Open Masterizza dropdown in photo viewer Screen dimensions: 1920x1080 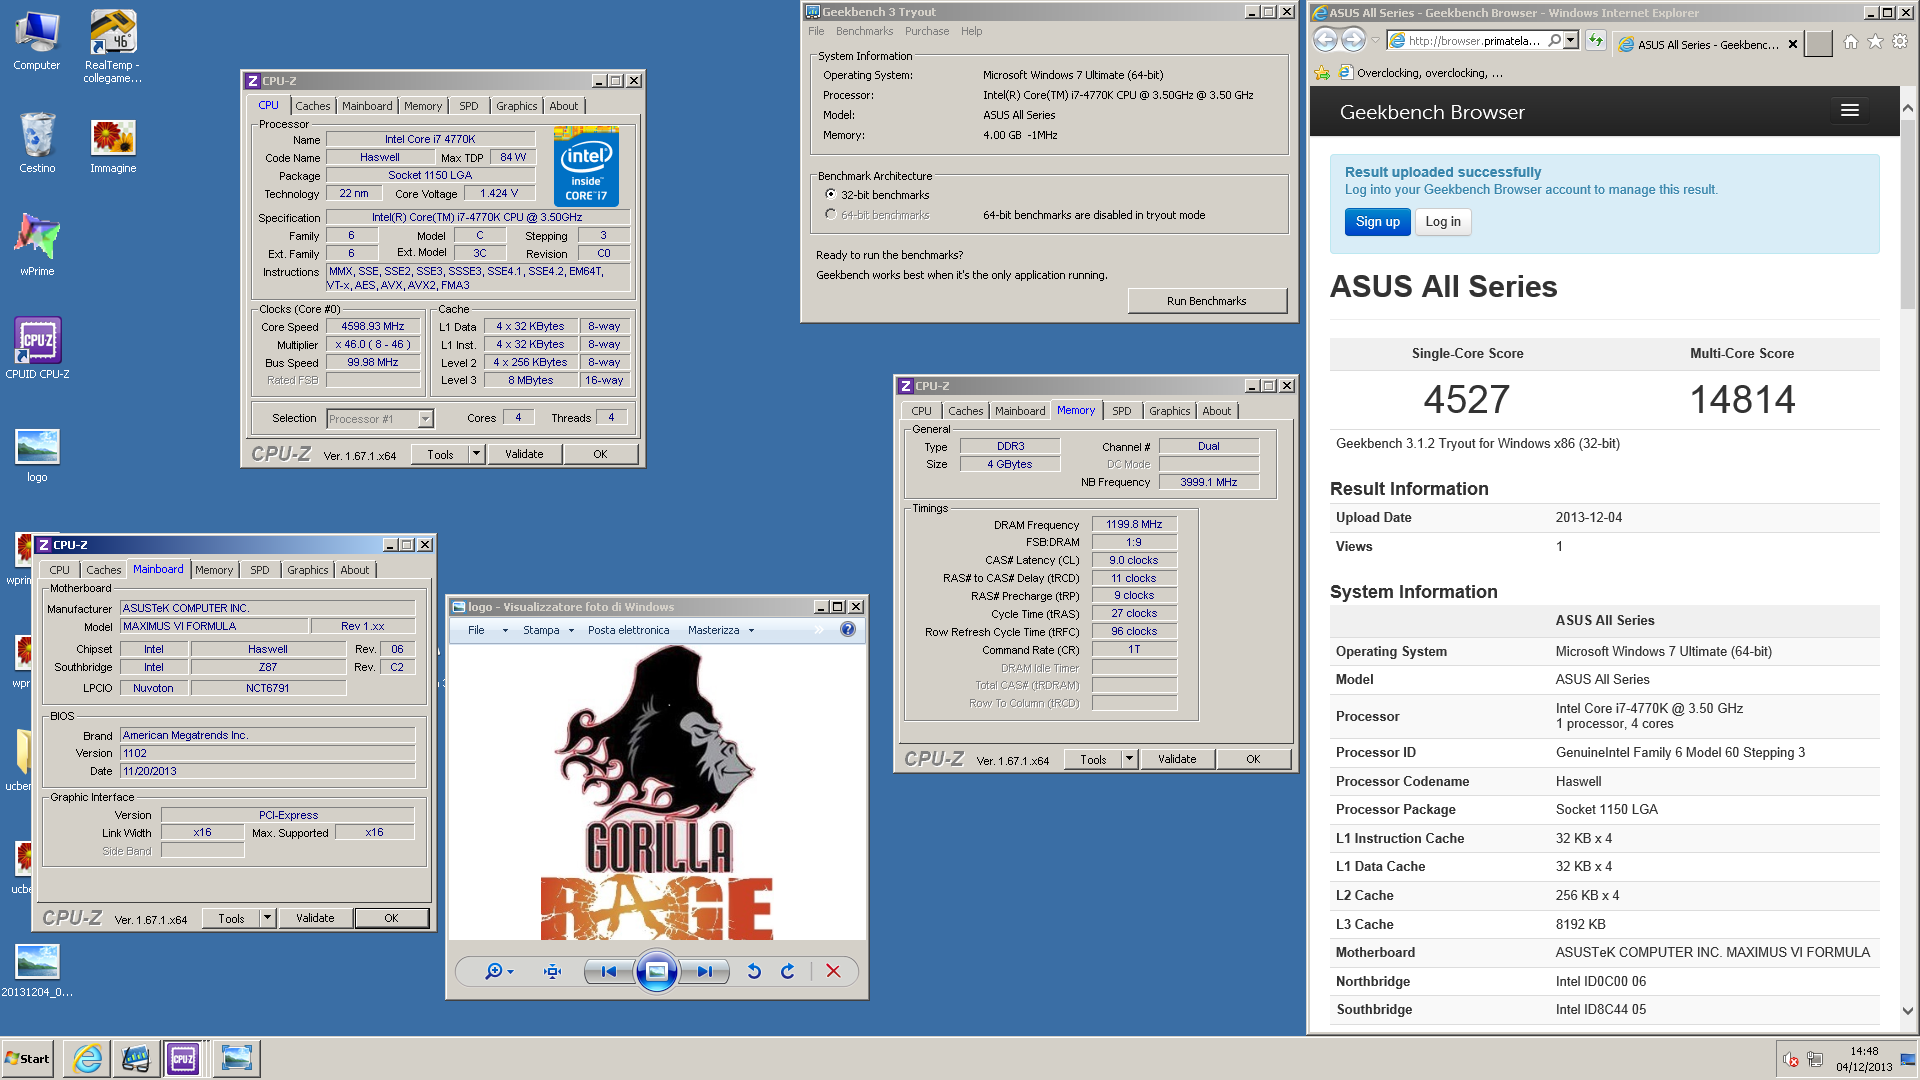click(x=721, y=630)
